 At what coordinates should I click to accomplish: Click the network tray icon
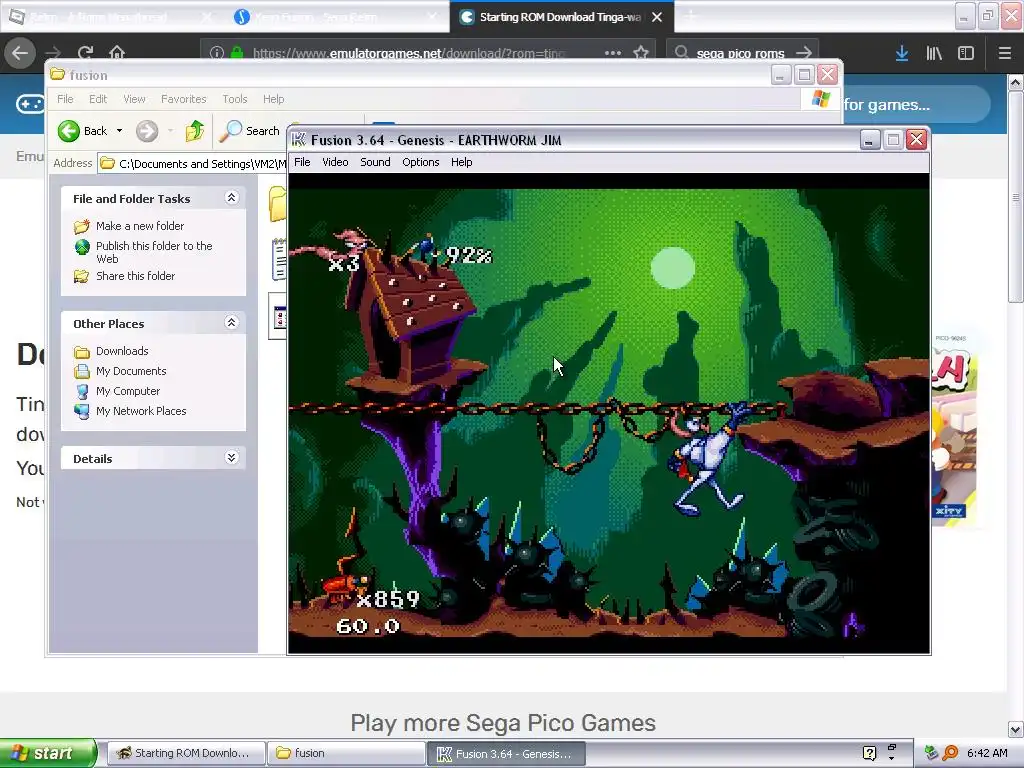click(932, 753)
